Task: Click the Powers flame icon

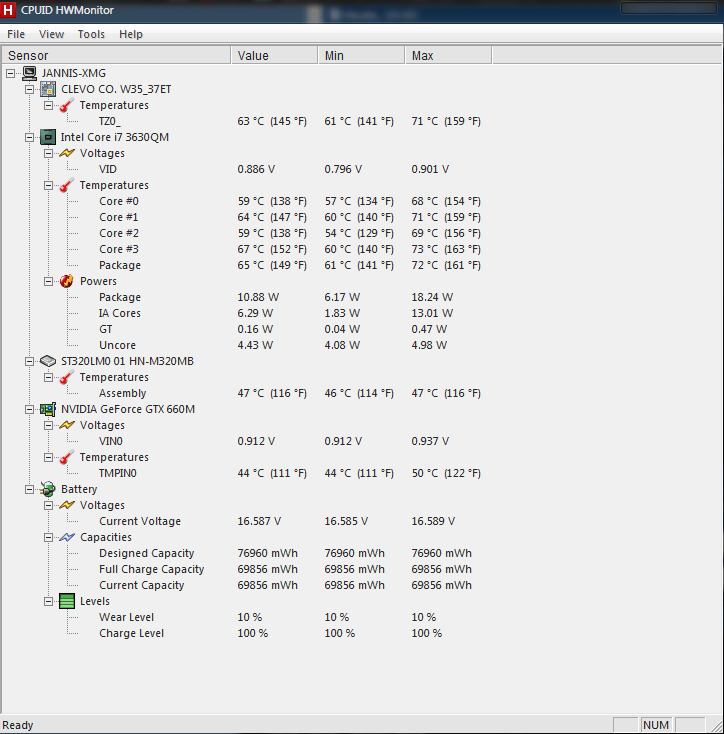Action: click(67, 281)
